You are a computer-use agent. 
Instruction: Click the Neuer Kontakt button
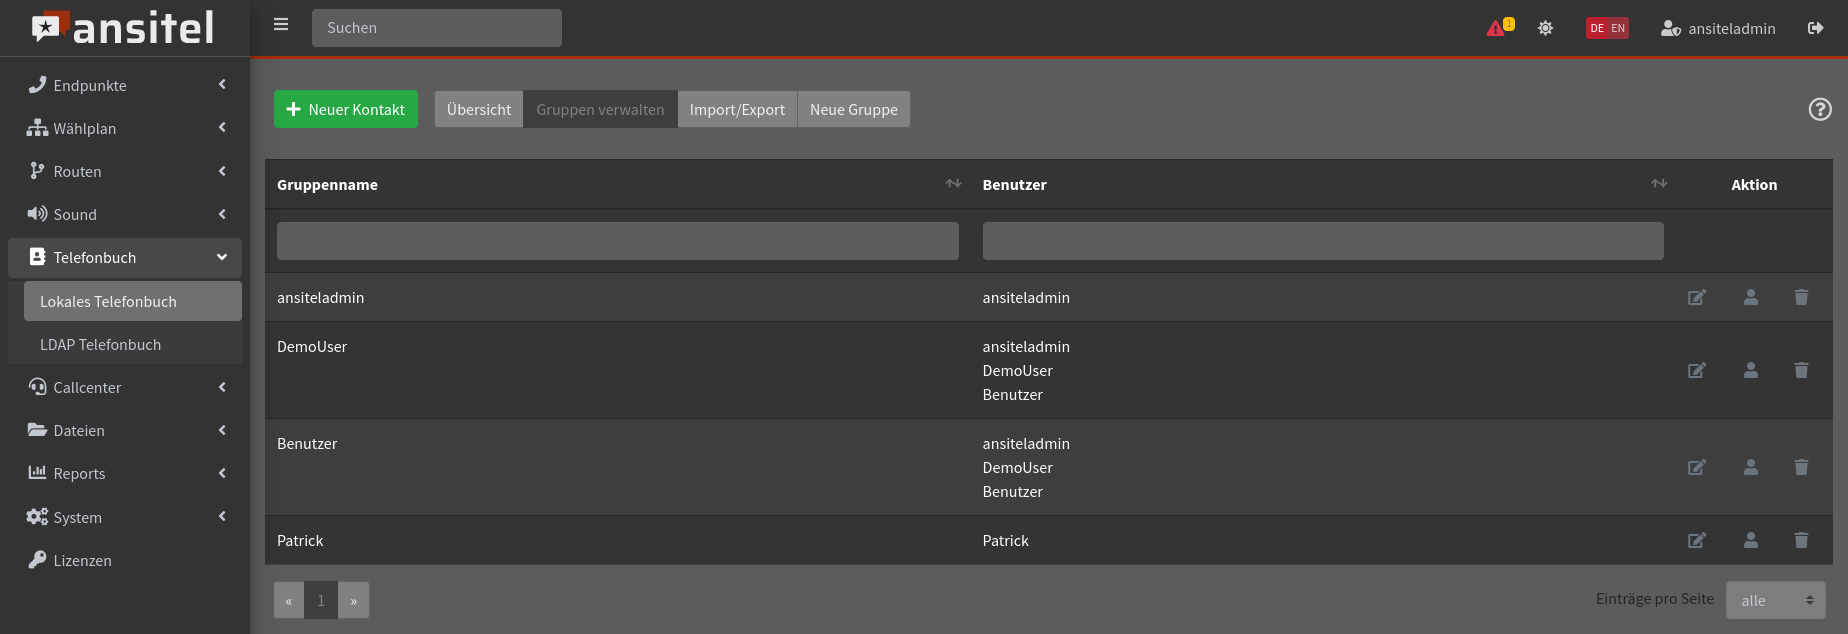pos(346,109)
